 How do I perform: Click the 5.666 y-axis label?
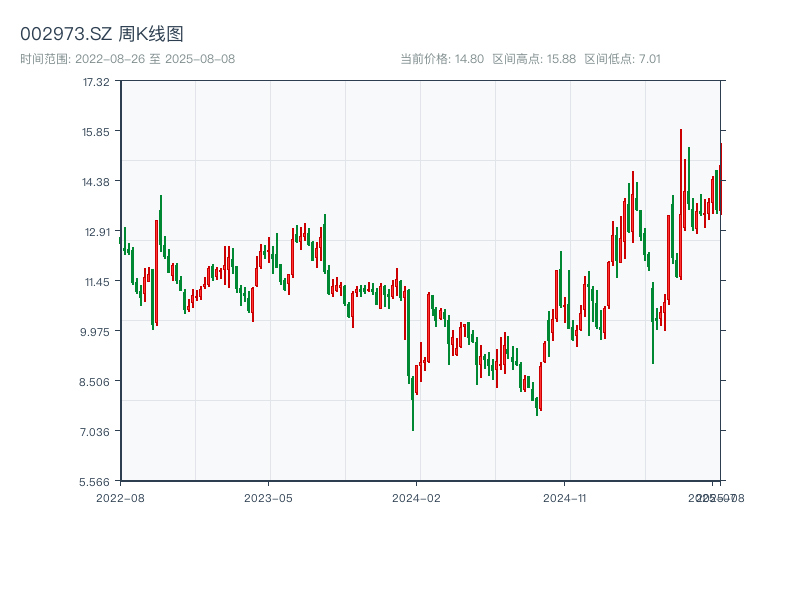[97, 481]
